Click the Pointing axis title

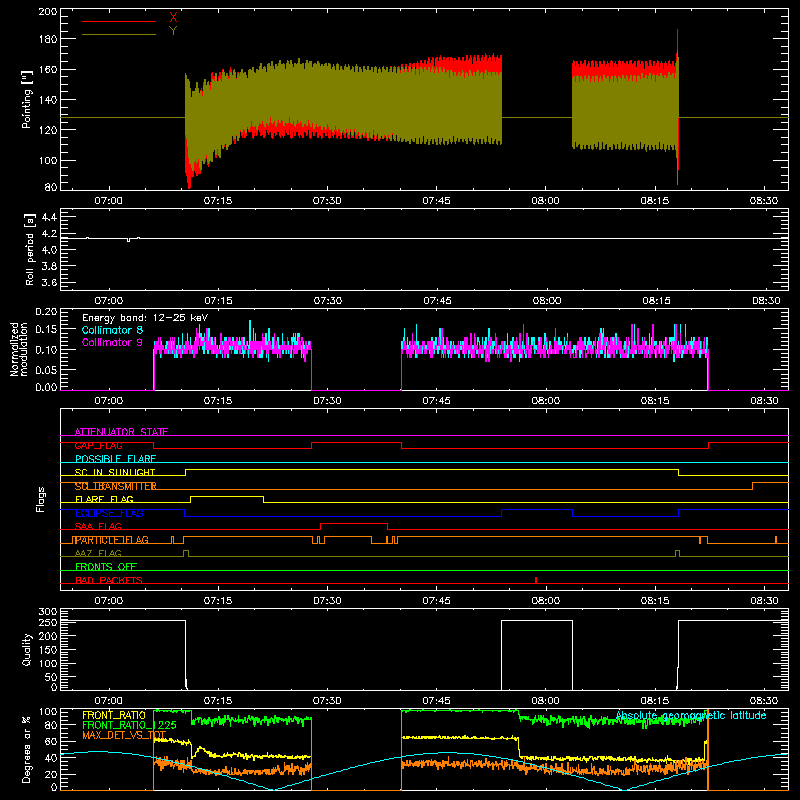point(27,99)
